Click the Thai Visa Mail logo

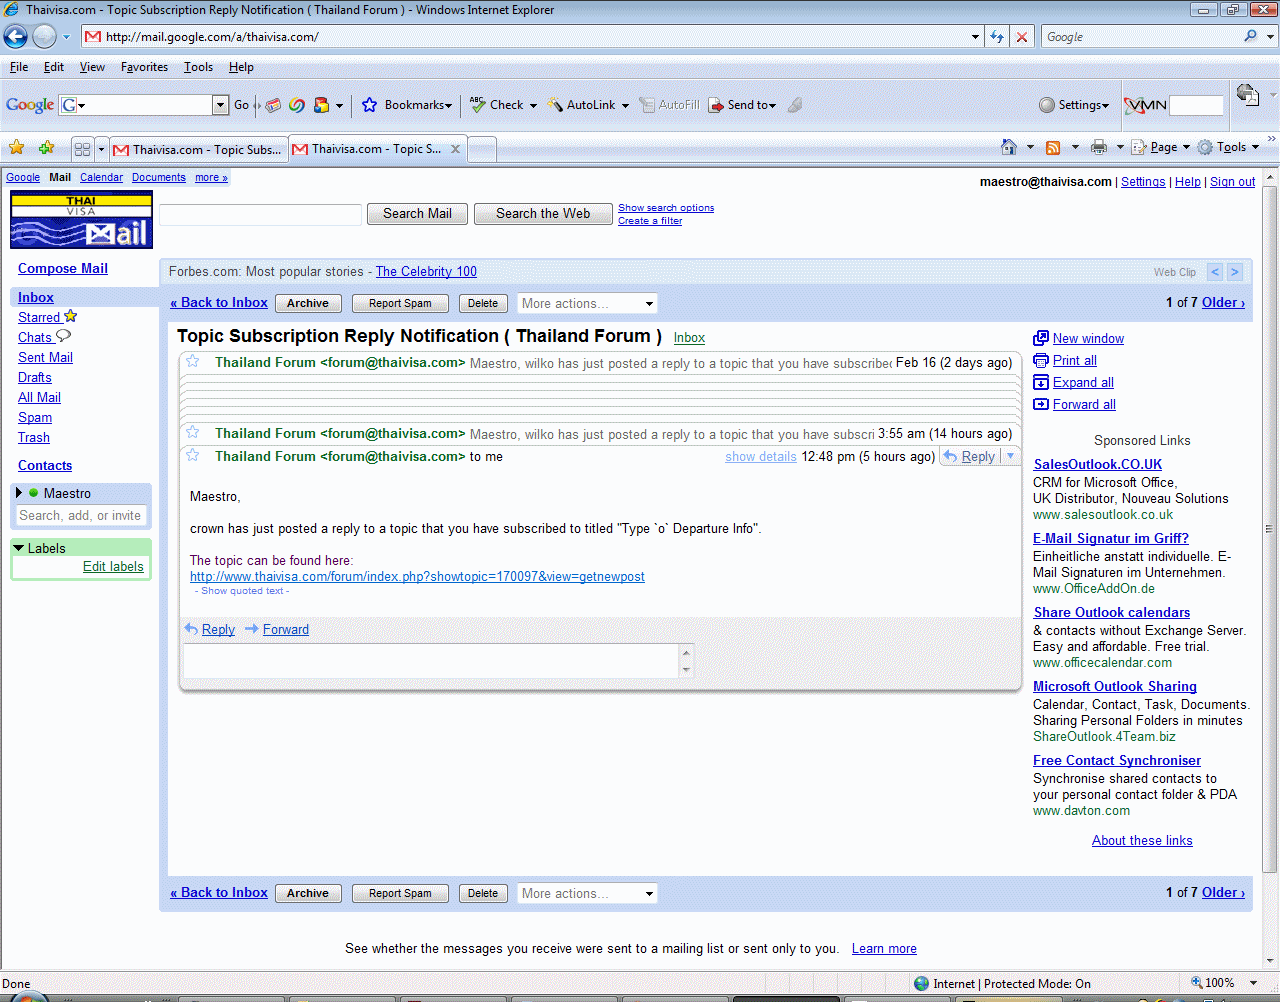[81, 220]
